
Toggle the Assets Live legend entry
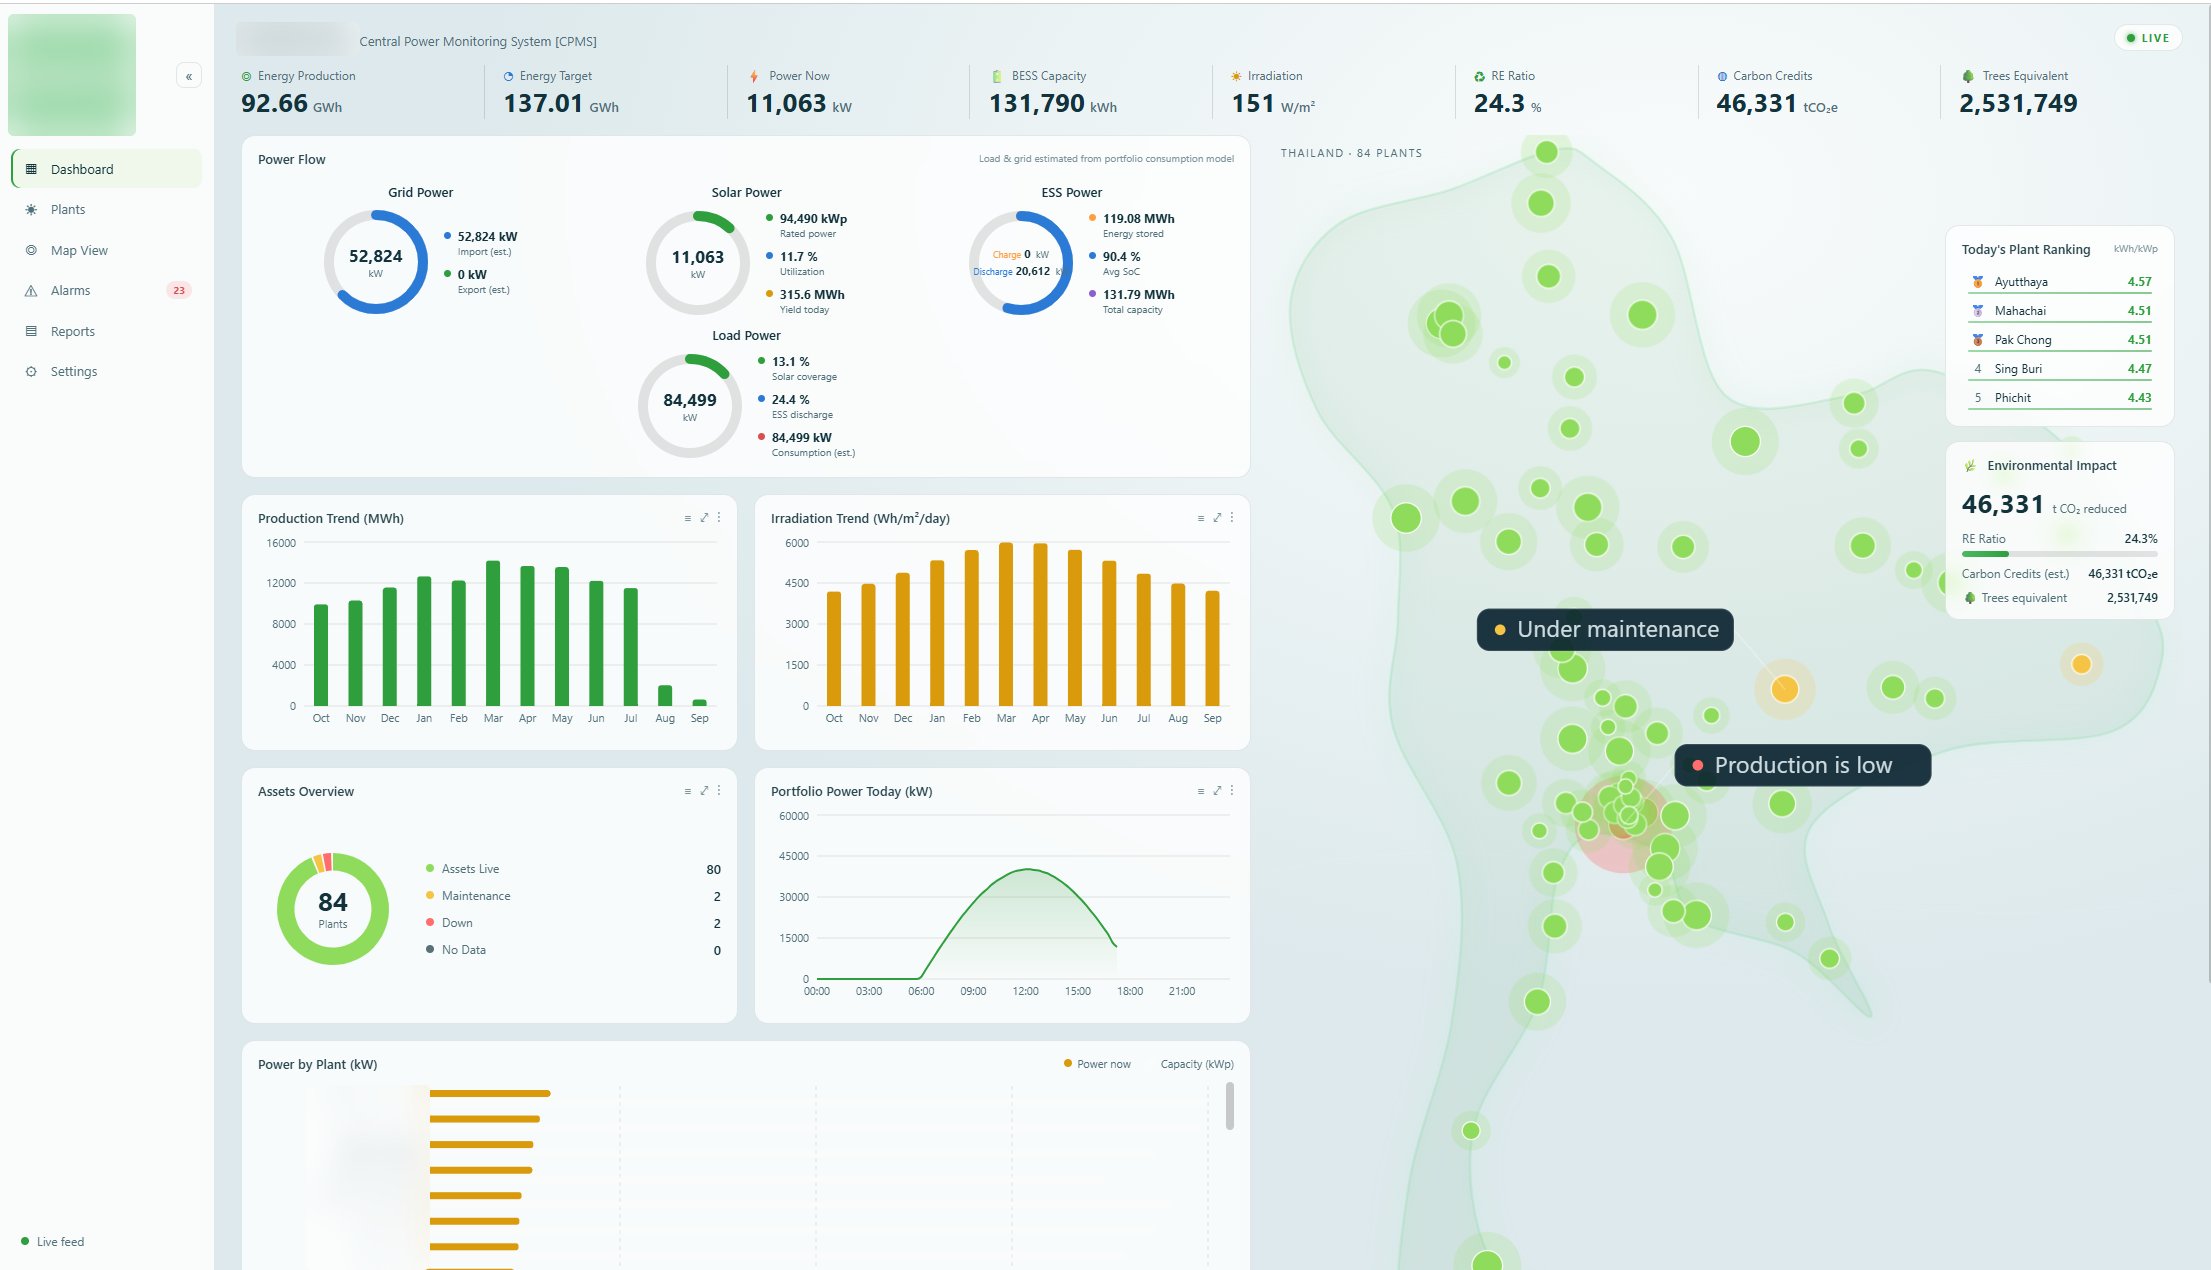pos(573,869)
